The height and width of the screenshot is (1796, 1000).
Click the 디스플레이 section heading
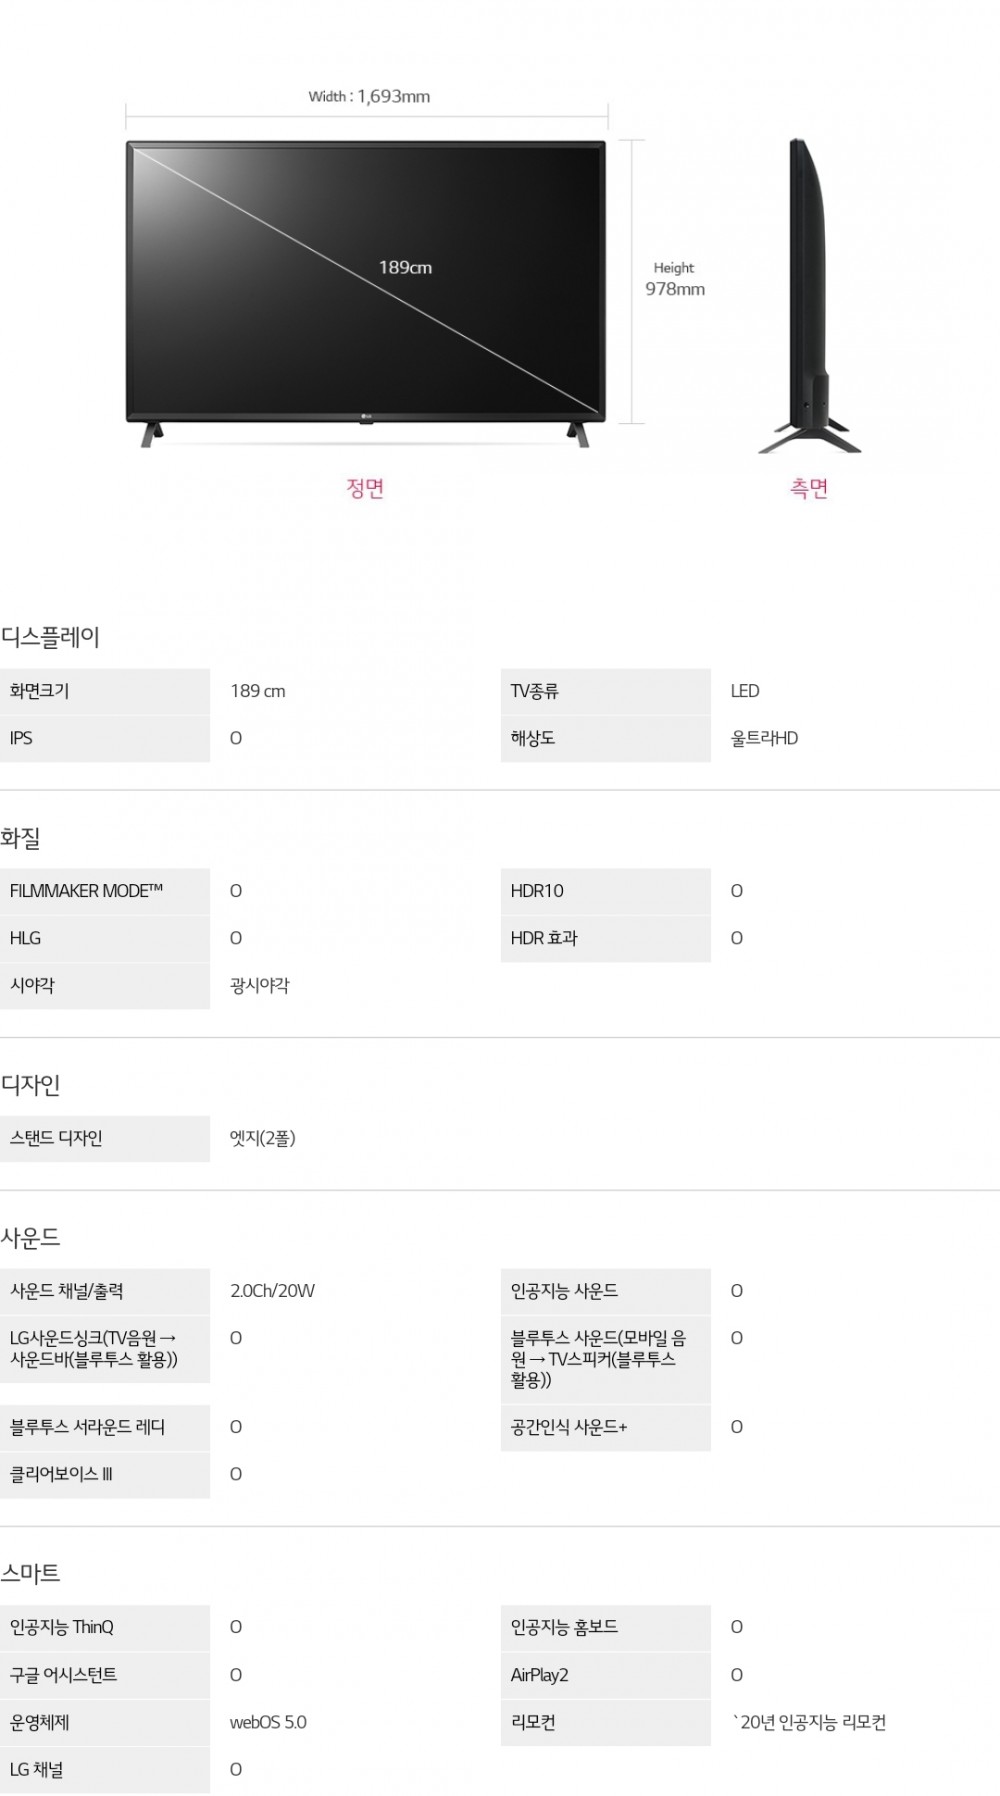(50, 637)
